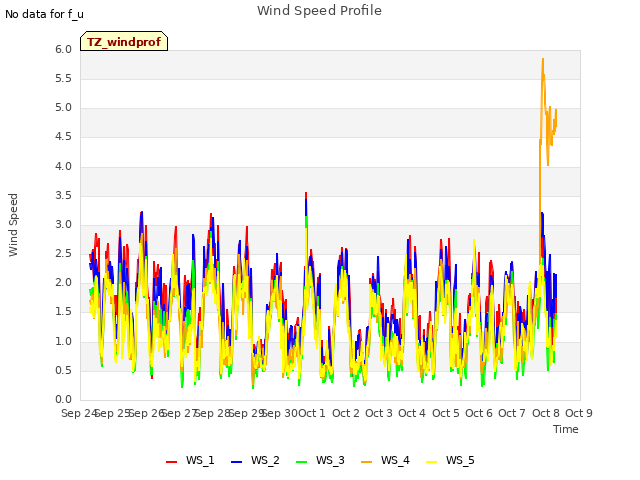Click the 3.0 y-axis tick label

(63, 225)
